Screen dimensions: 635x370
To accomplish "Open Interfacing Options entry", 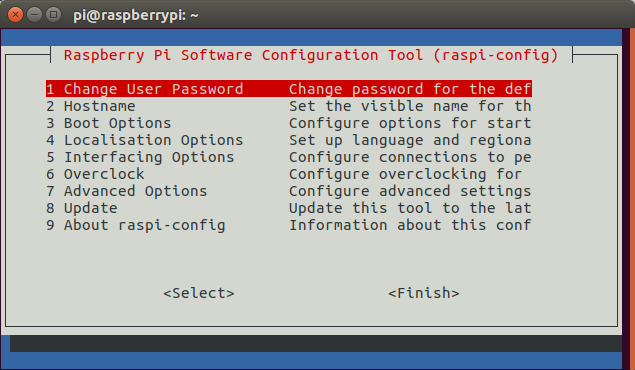I will point(289,157).
